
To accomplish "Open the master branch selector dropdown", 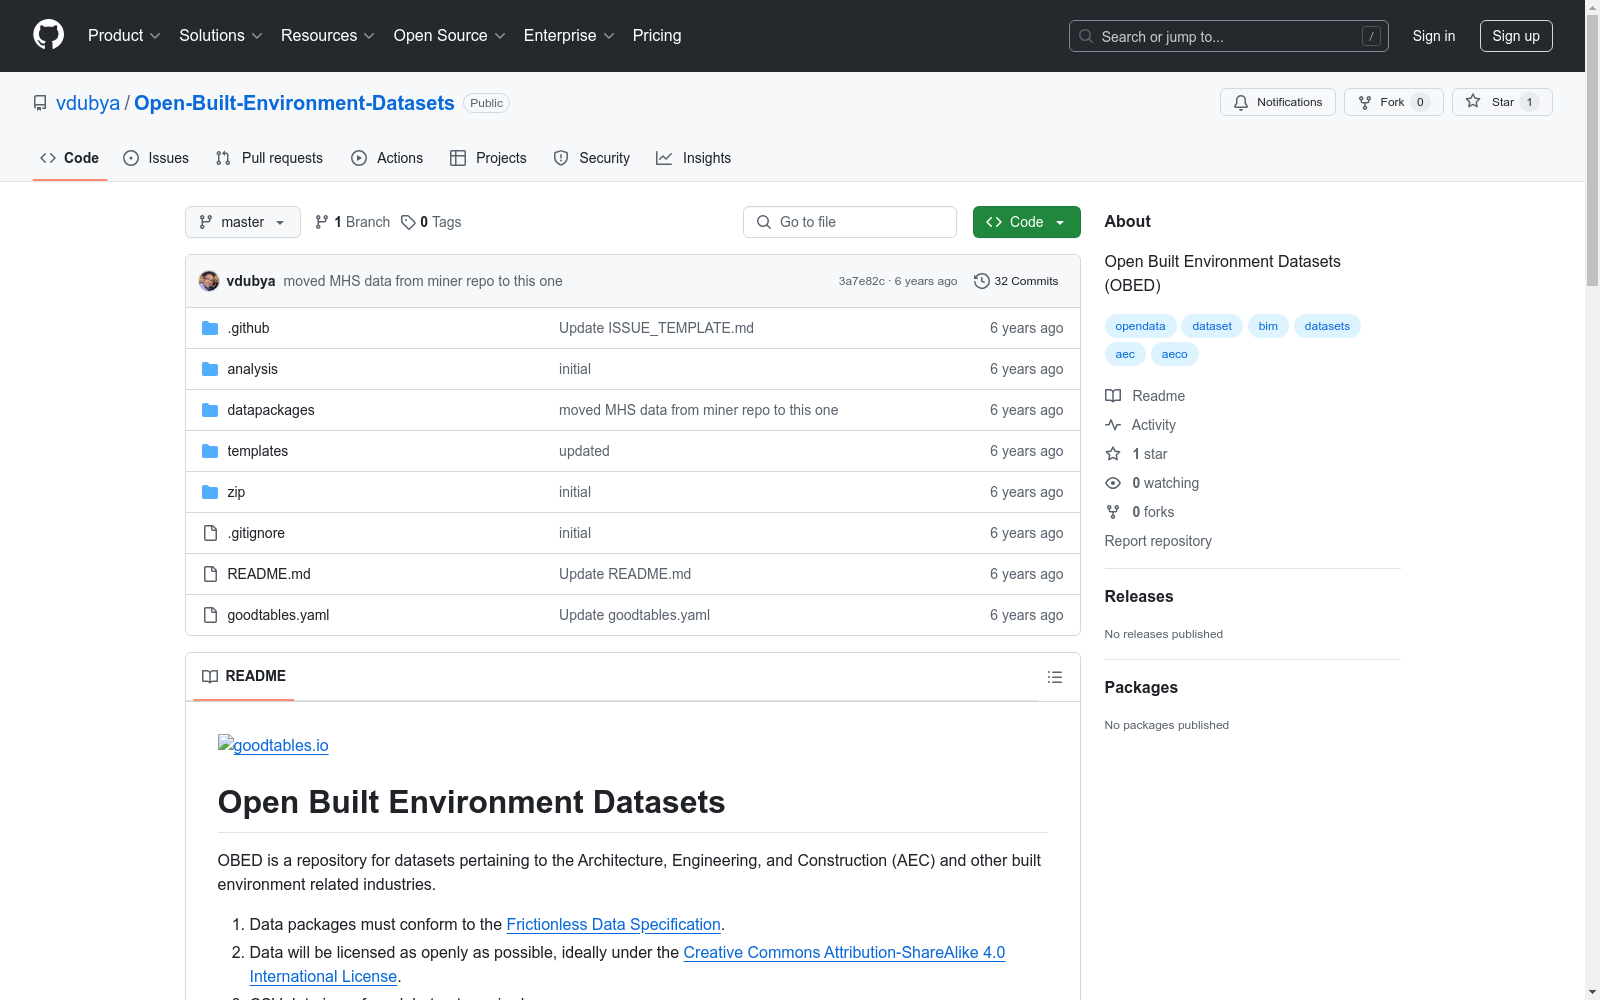I will [x=243, y=222].
